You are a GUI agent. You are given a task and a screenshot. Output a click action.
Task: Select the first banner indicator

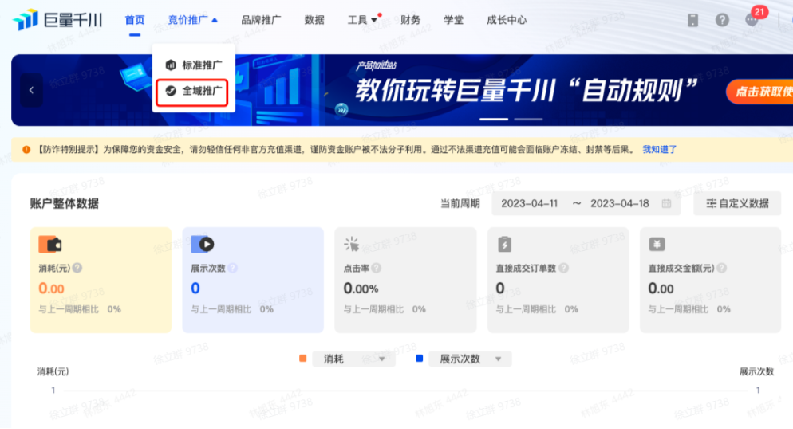[x=494, y=119]
